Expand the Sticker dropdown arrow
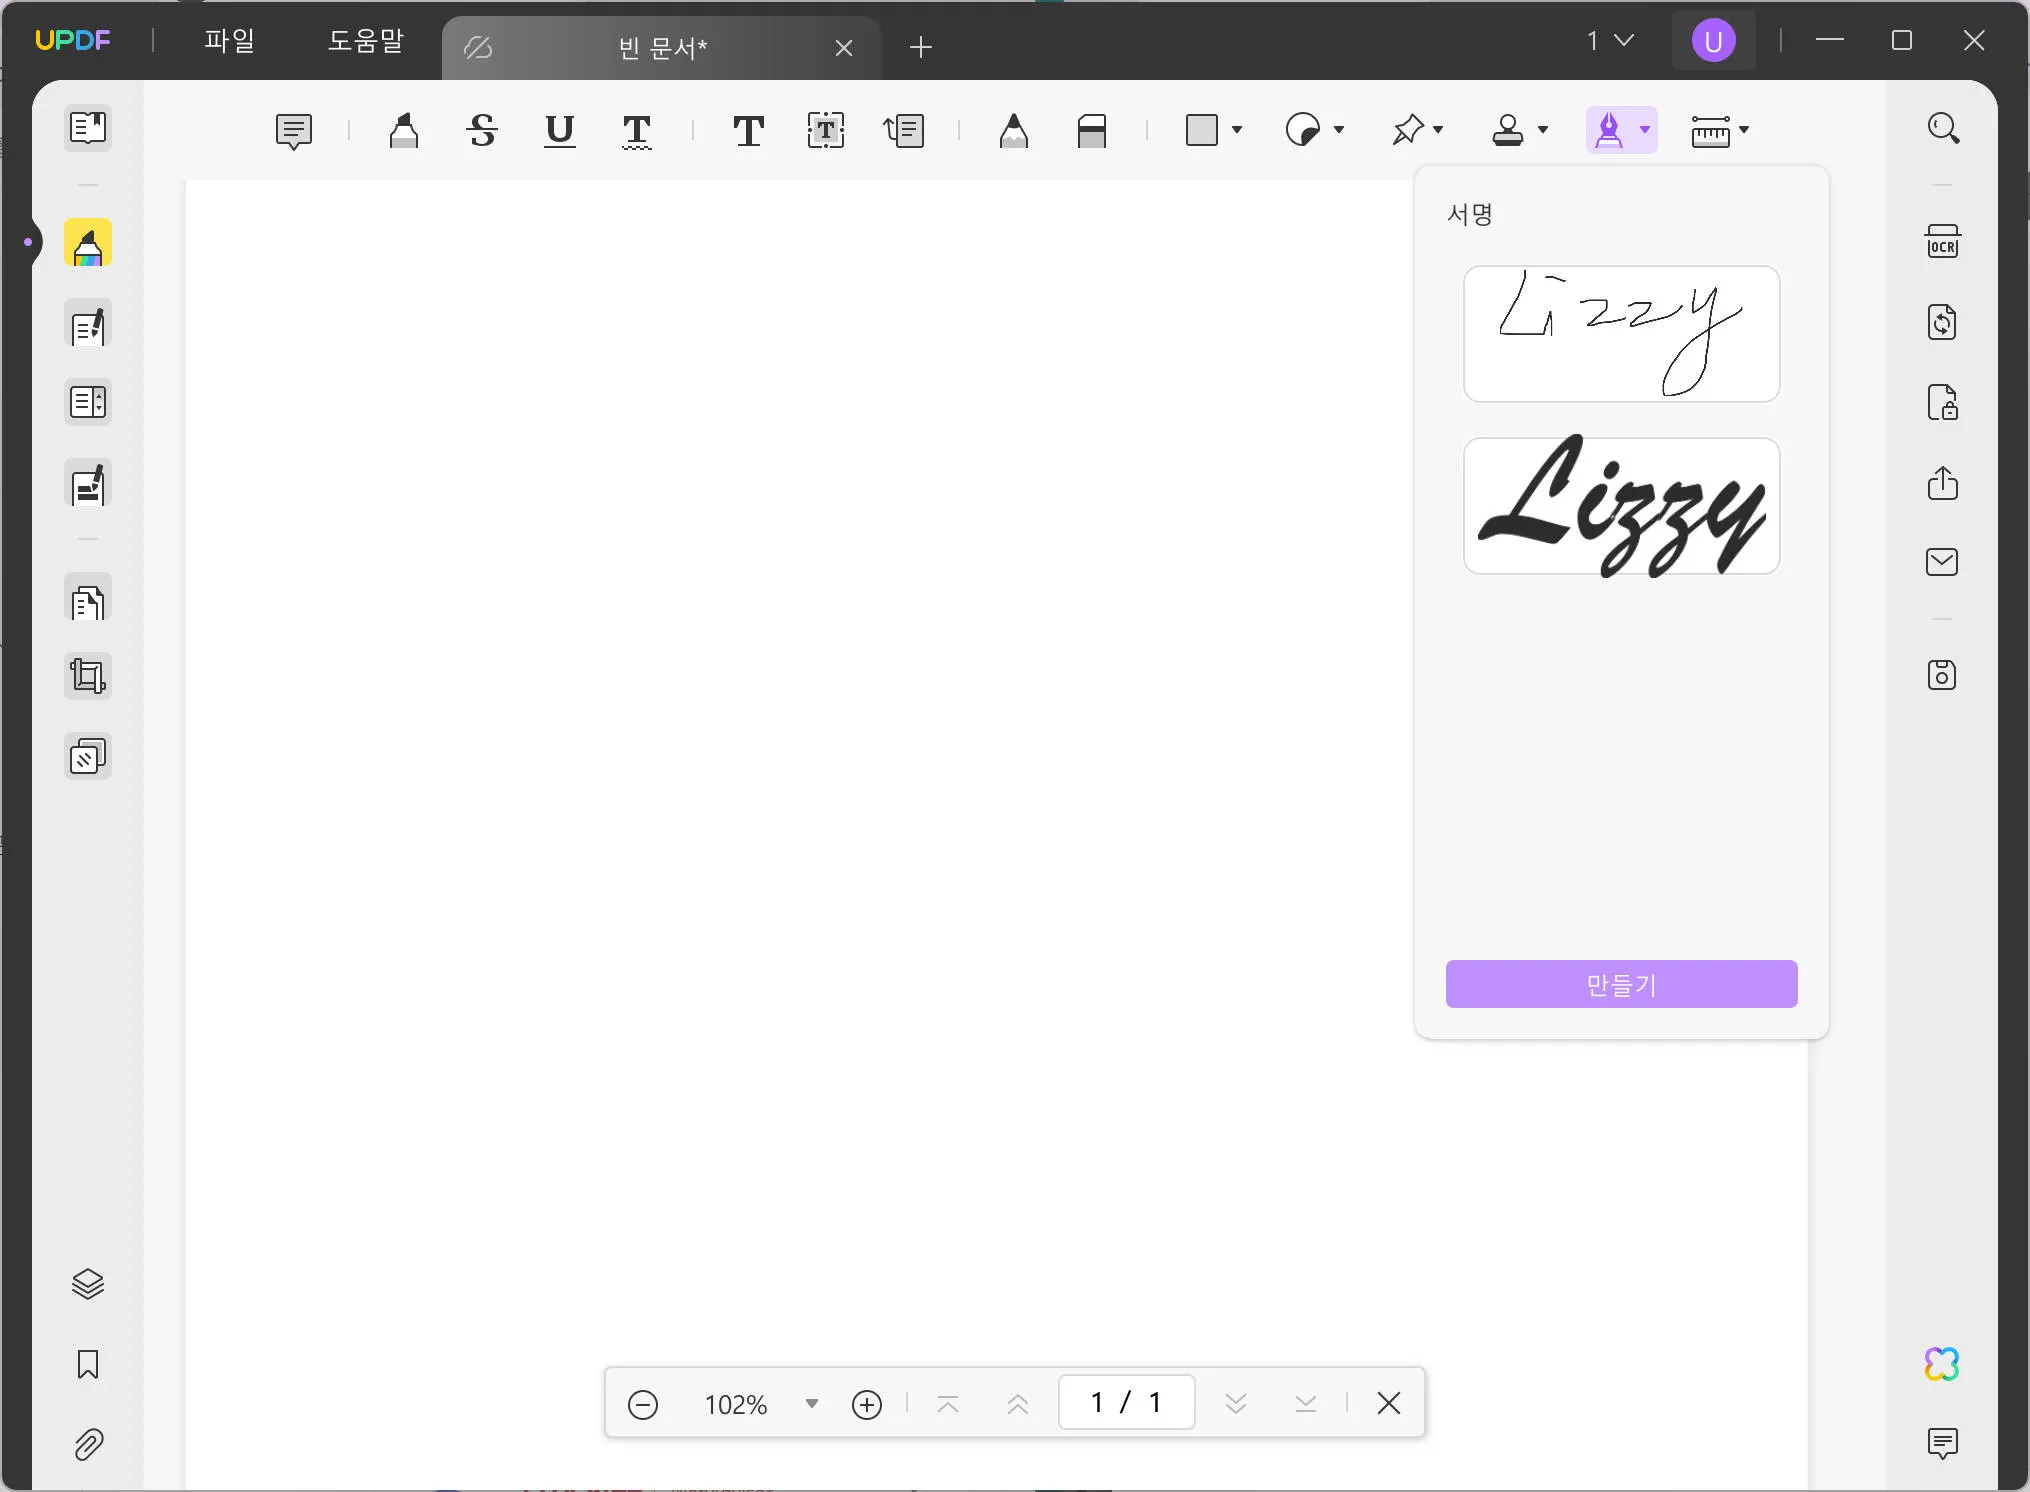Viewport: 2030px width, 1492px height. [1339, 130]
